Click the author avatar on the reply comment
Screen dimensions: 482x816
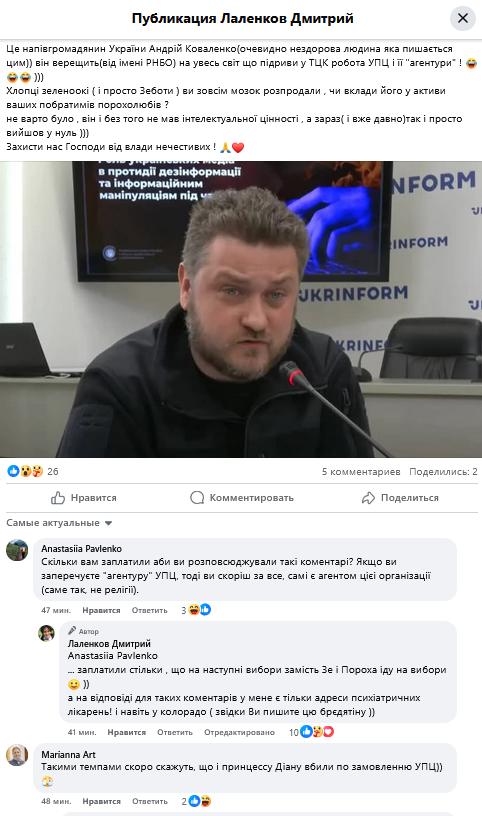tap(46, 633)
